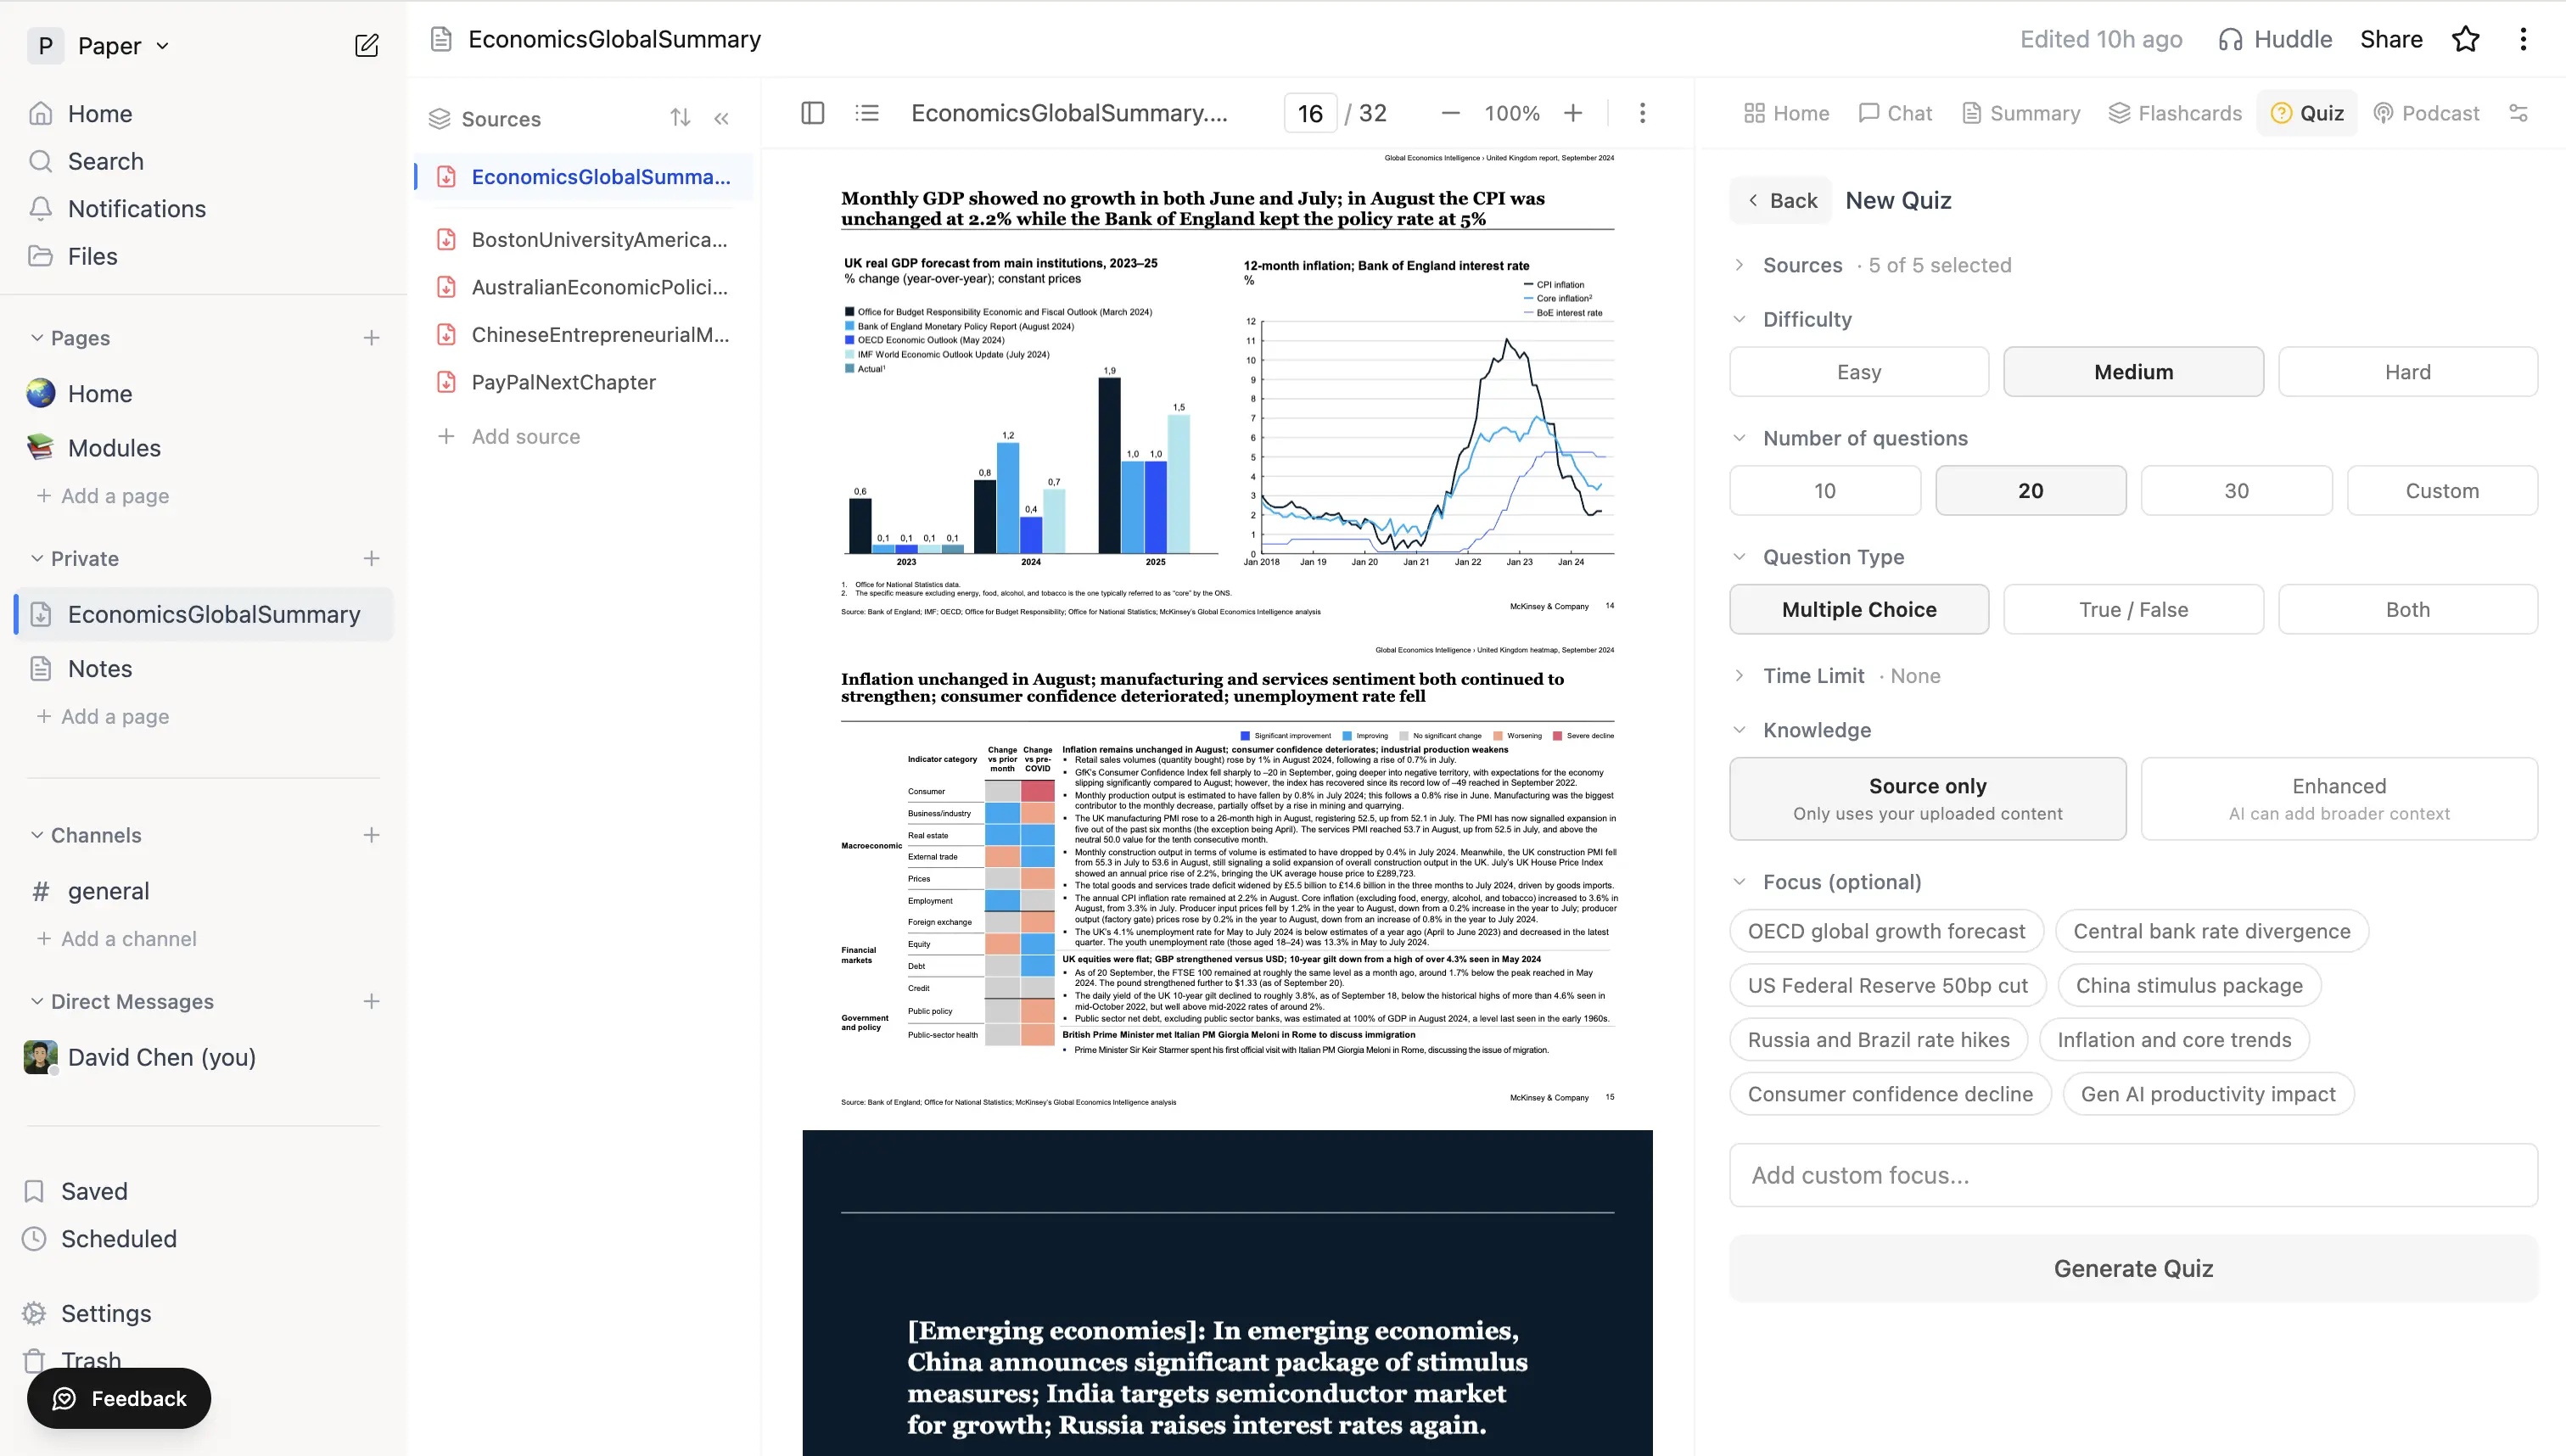The height and width of the screenshot is (1456, 2566).
Task: Collapse the Difficulty section
Action: click(1739, 319)
